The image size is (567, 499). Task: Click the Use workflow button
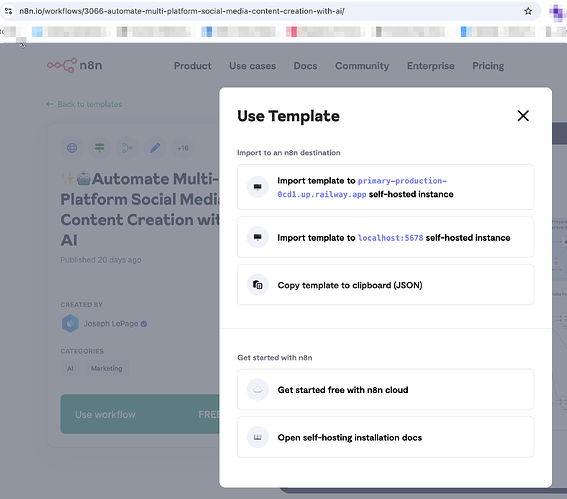pos(140,414)
